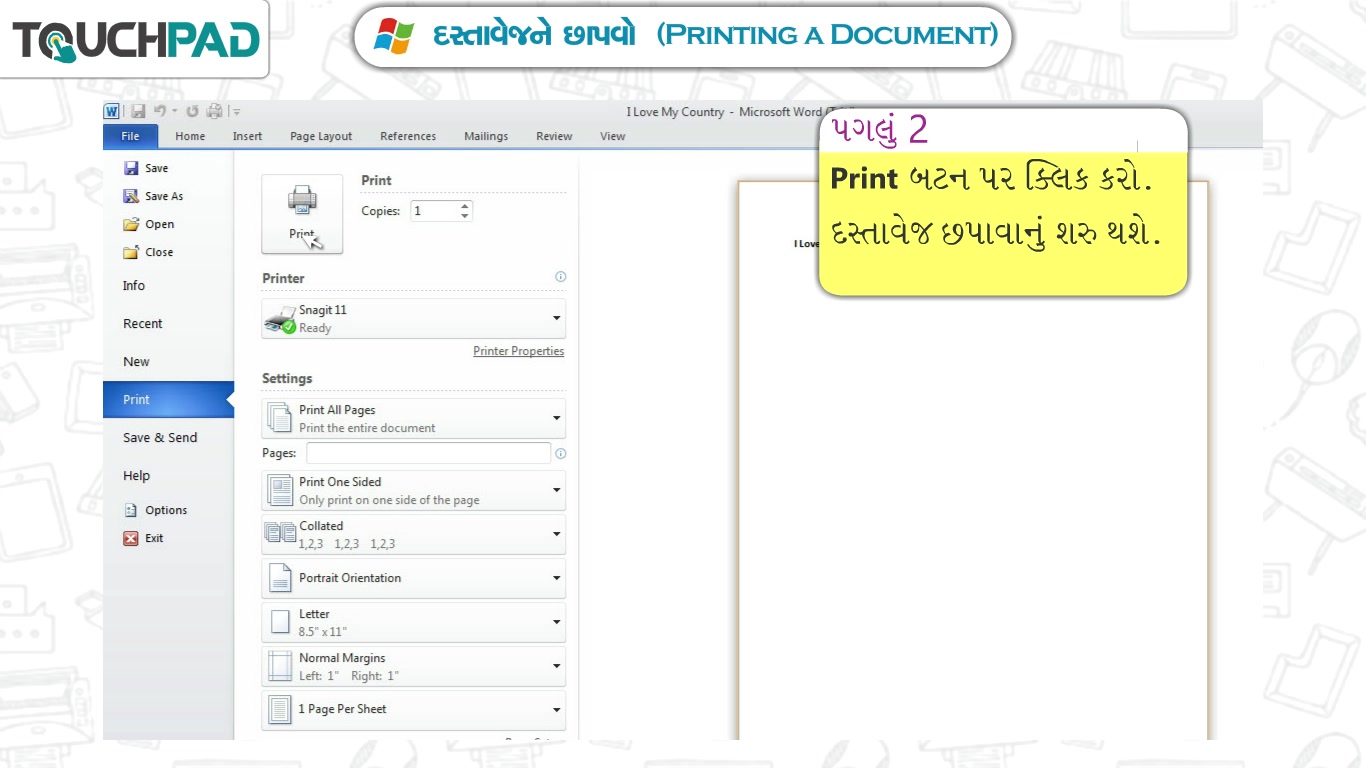Click into the Copies number field

[x=434, y=211]
